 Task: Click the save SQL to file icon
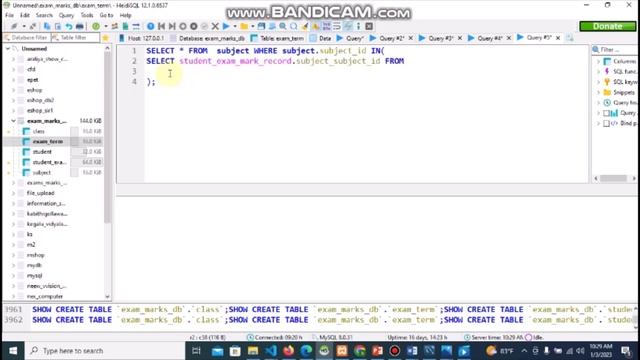pos(261,26)
